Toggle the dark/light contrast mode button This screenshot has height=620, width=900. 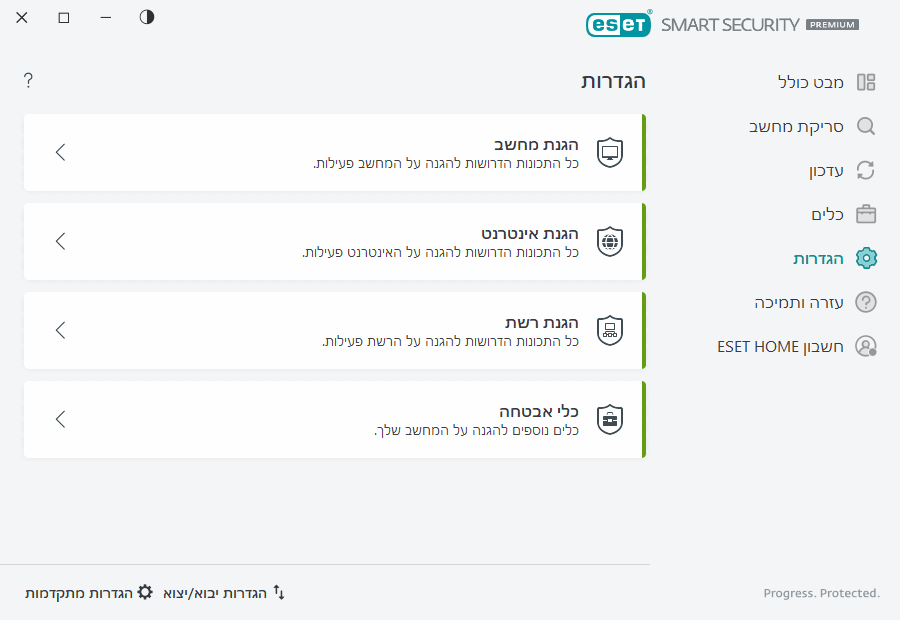[x=147, y=17]
